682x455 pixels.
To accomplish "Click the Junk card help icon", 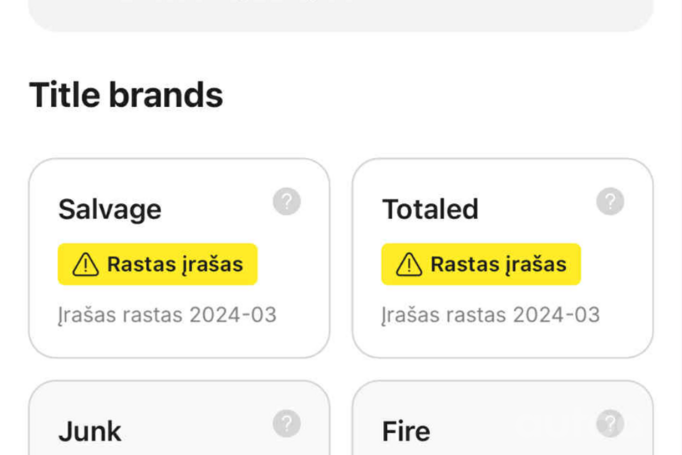I will click(287, 424).
